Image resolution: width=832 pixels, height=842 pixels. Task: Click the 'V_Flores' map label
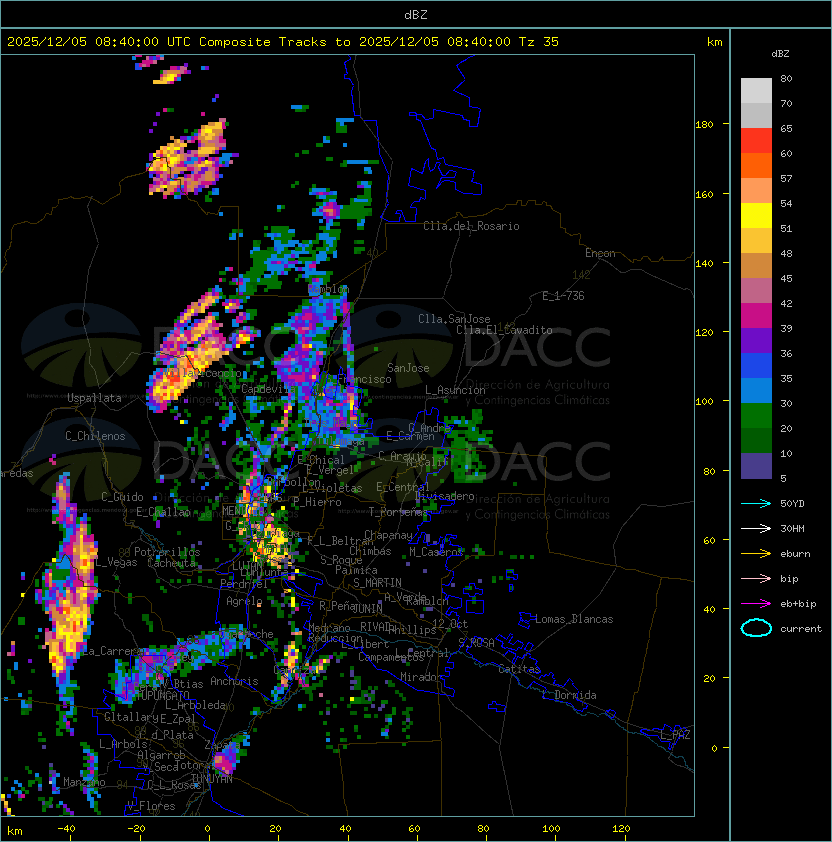click(151, 806)
